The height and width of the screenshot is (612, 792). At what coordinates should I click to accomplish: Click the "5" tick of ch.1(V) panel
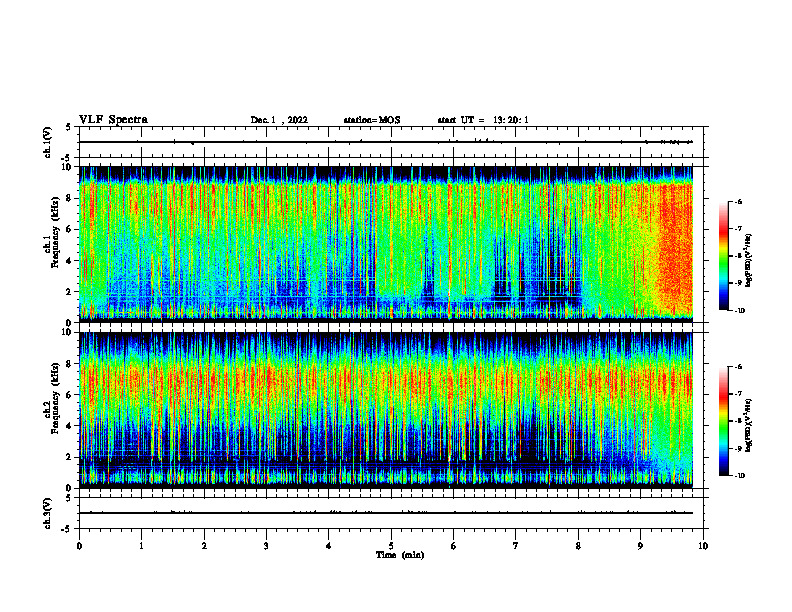(x=70, y=127)
